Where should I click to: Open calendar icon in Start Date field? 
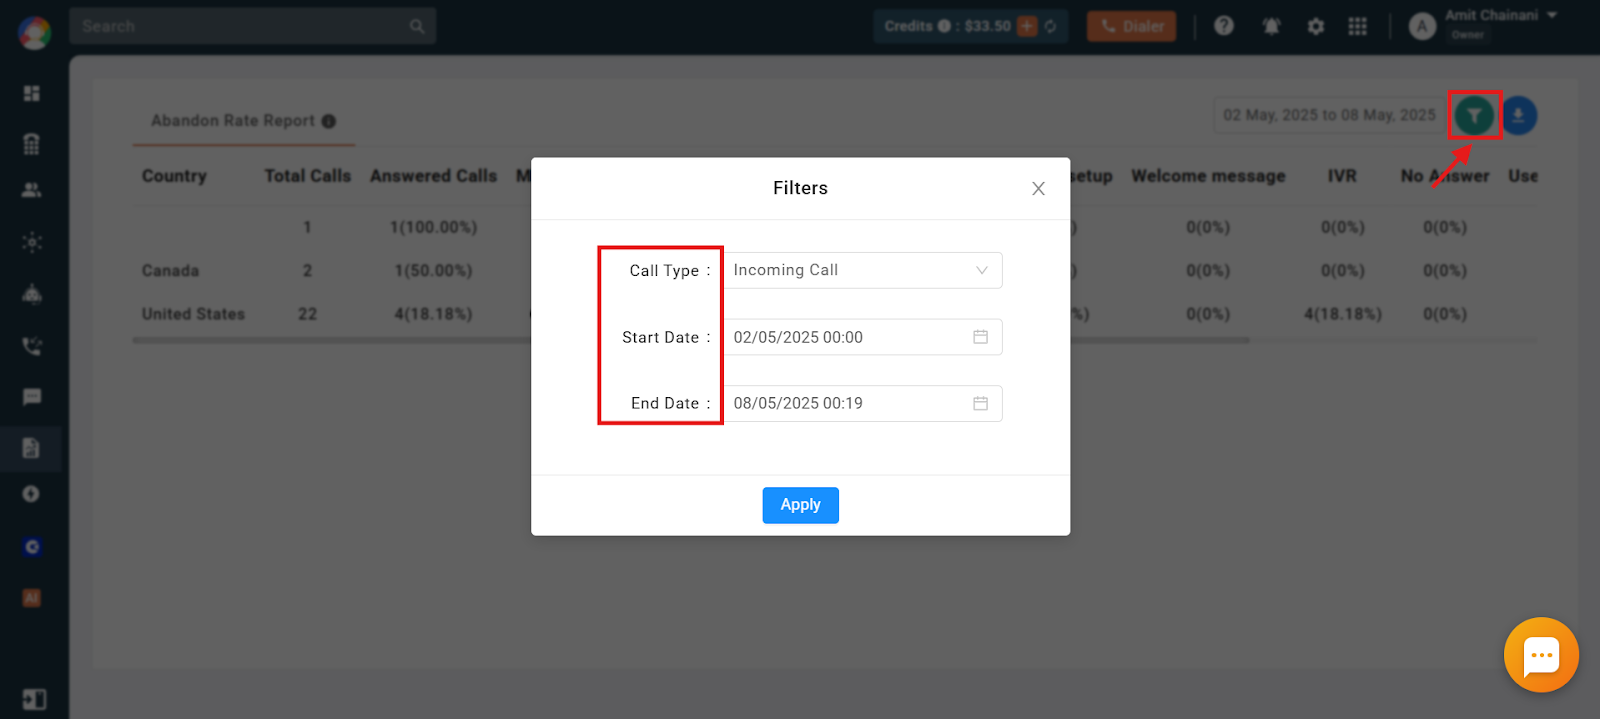[x=980, y=337]
